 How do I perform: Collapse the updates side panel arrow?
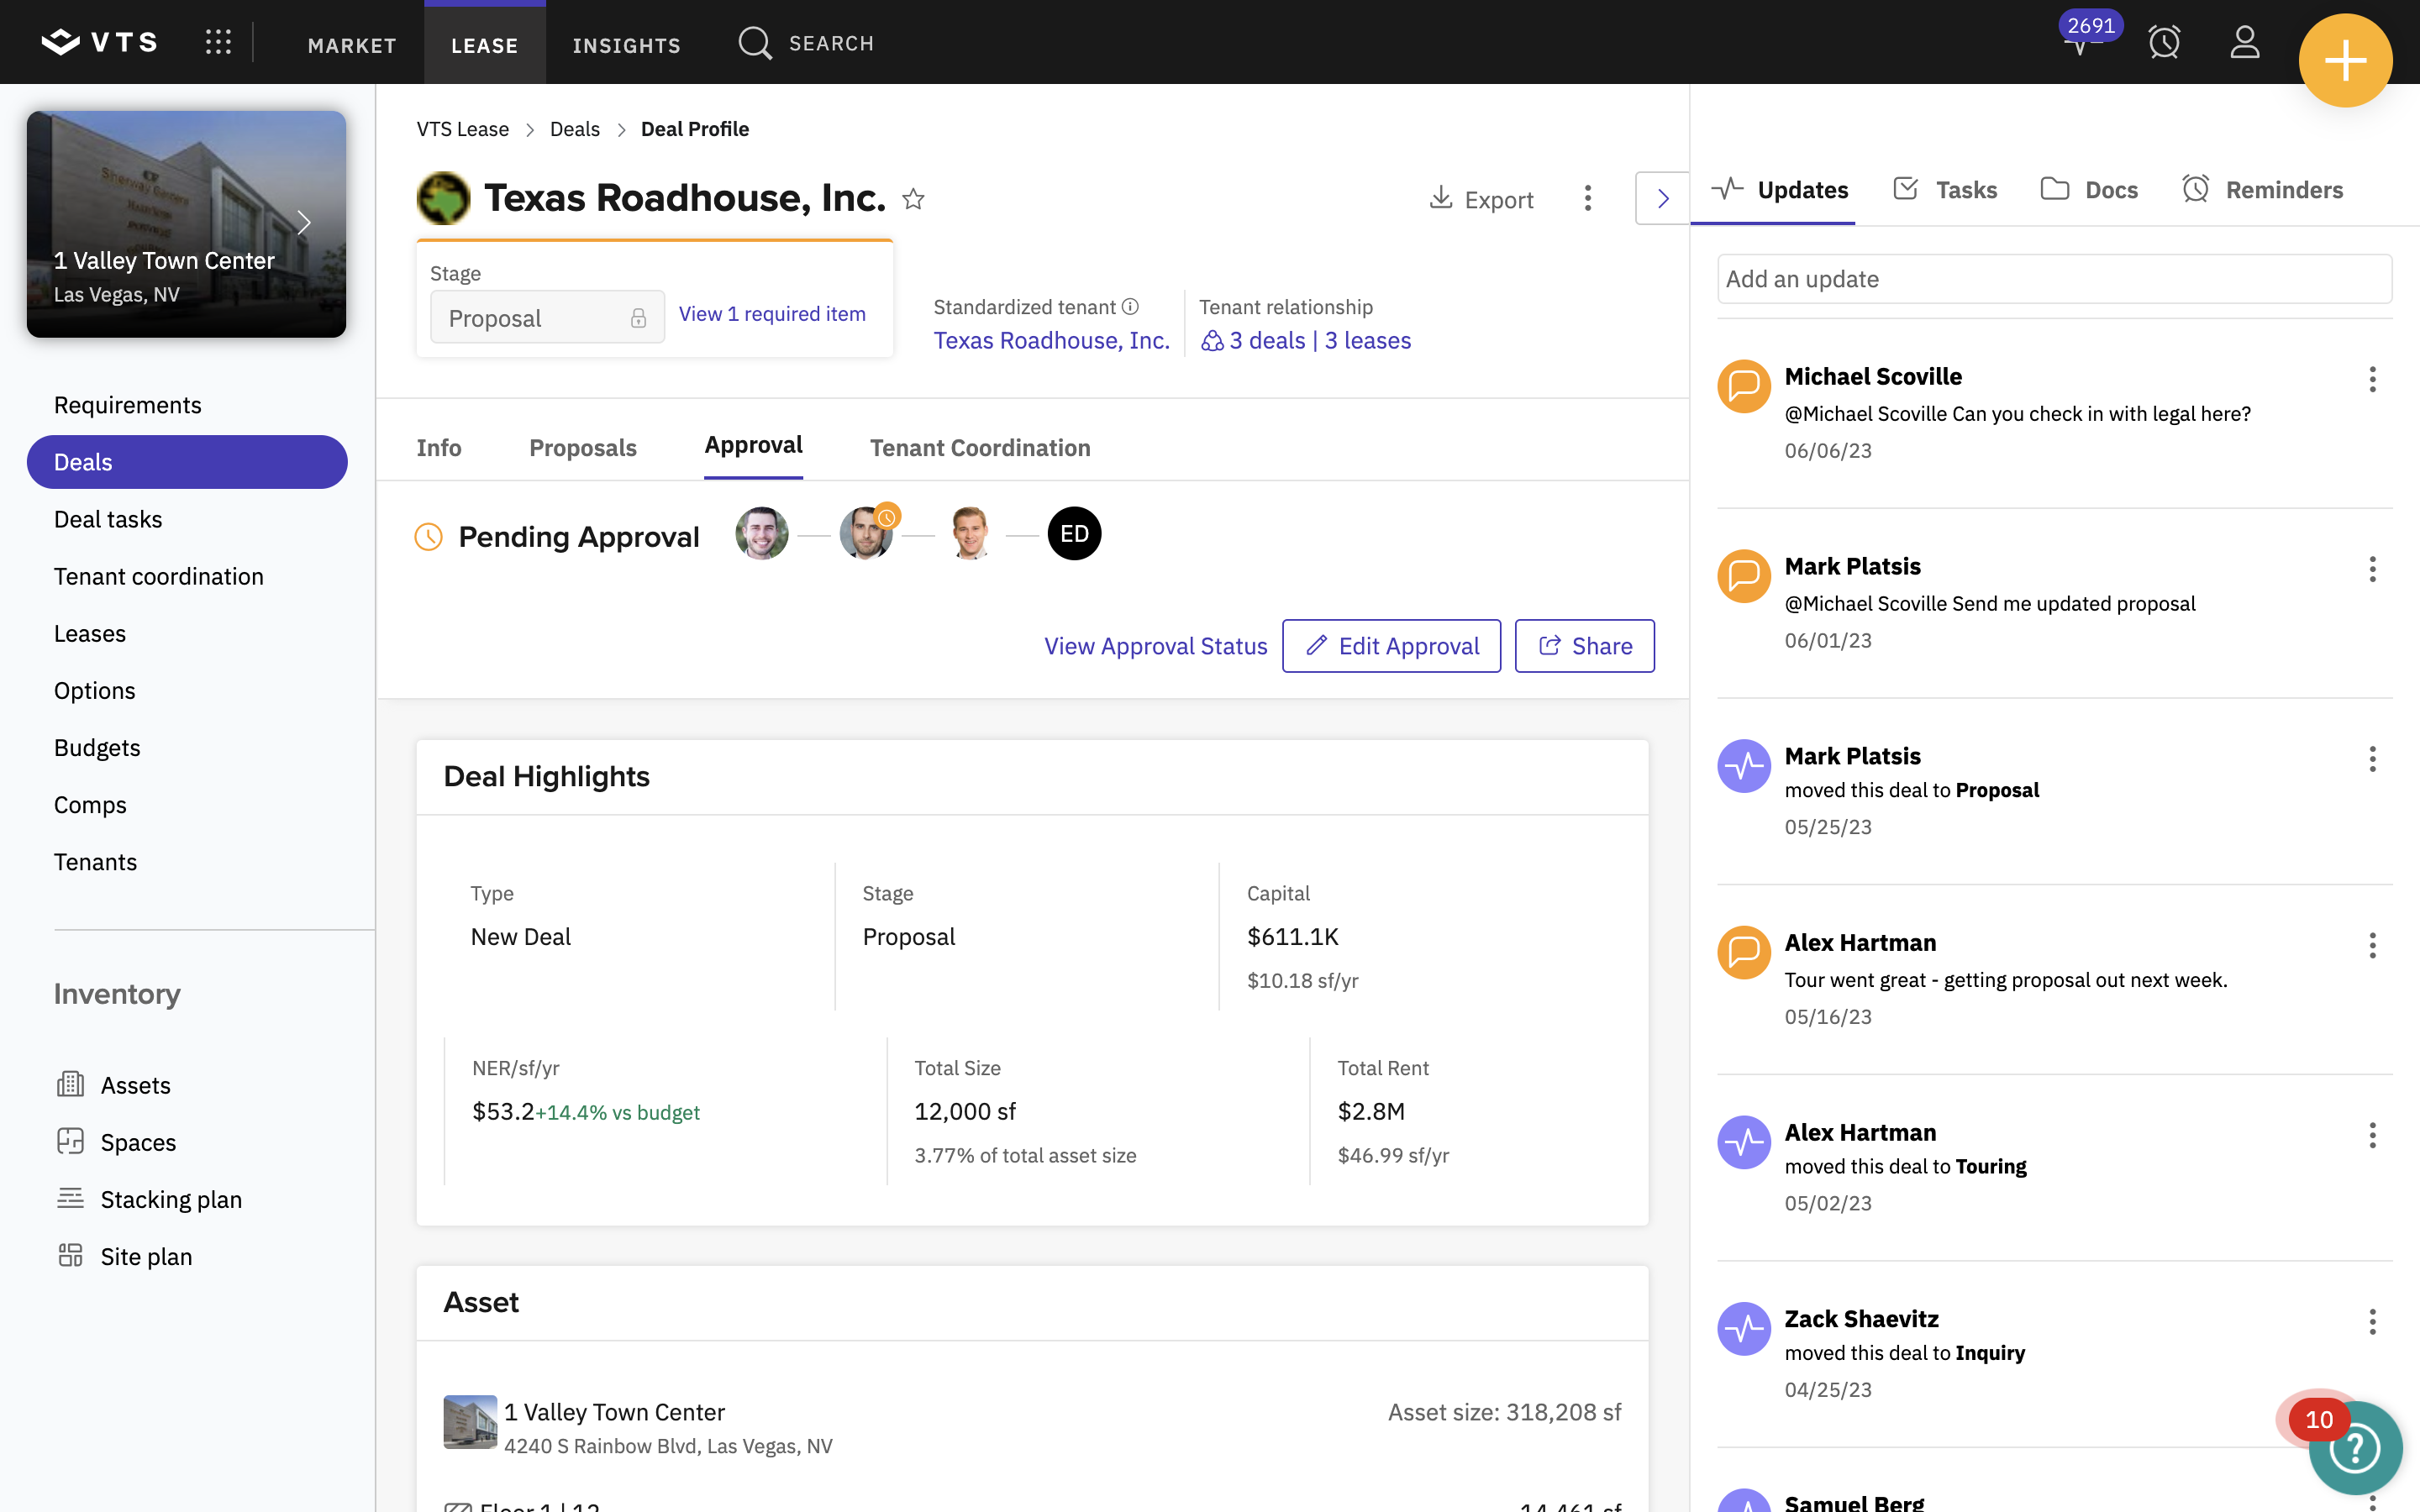tap(1662, 198)
